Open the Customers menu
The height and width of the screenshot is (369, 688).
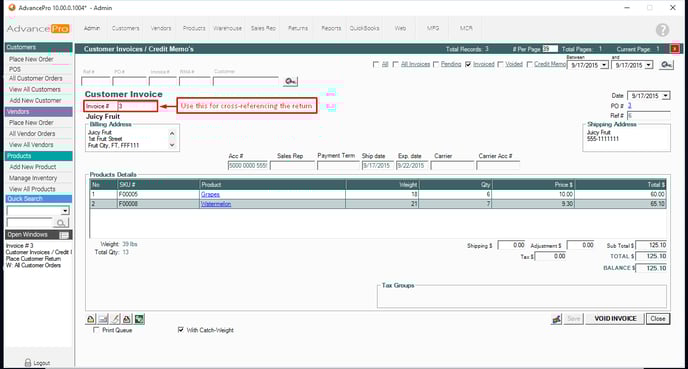coord(125,28)
